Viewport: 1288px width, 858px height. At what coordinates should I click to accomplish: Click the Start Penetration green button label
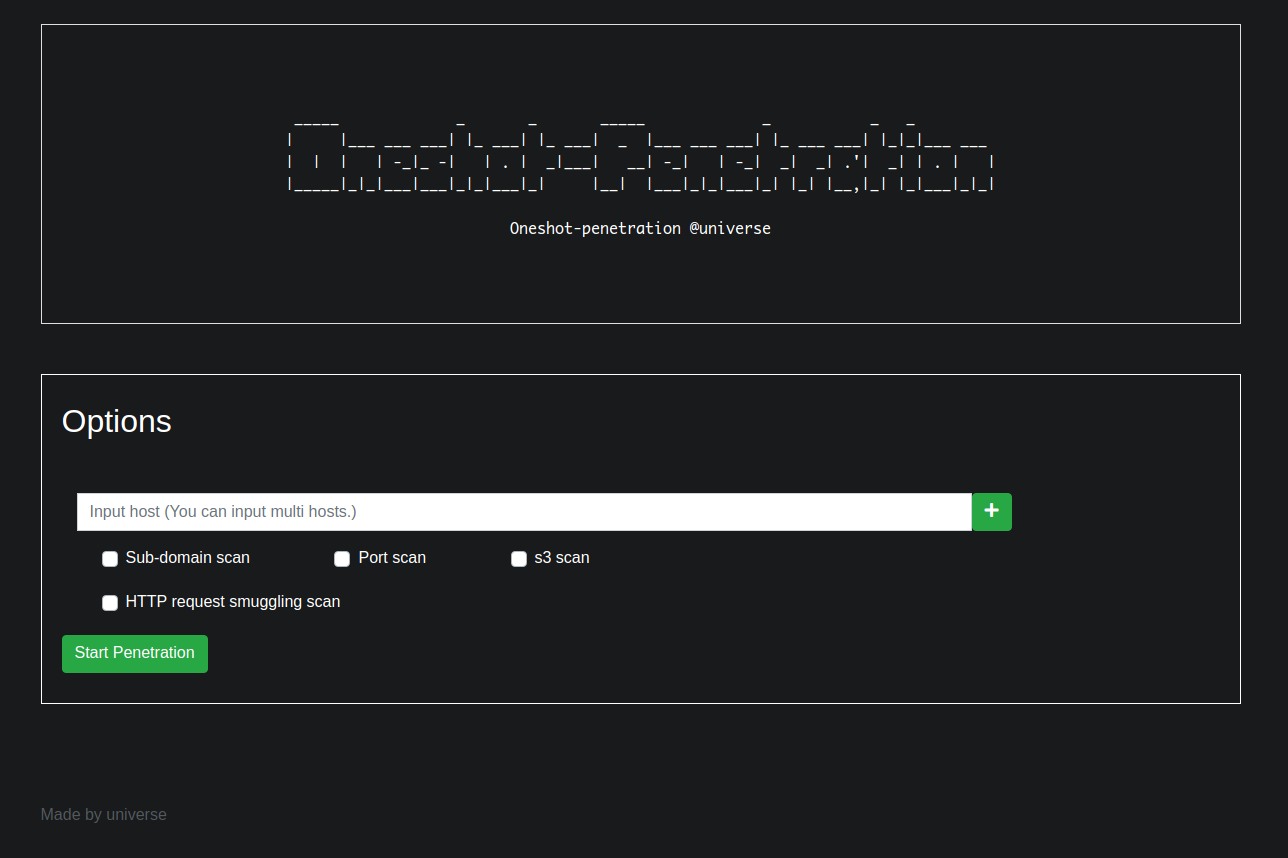point(134,652)
